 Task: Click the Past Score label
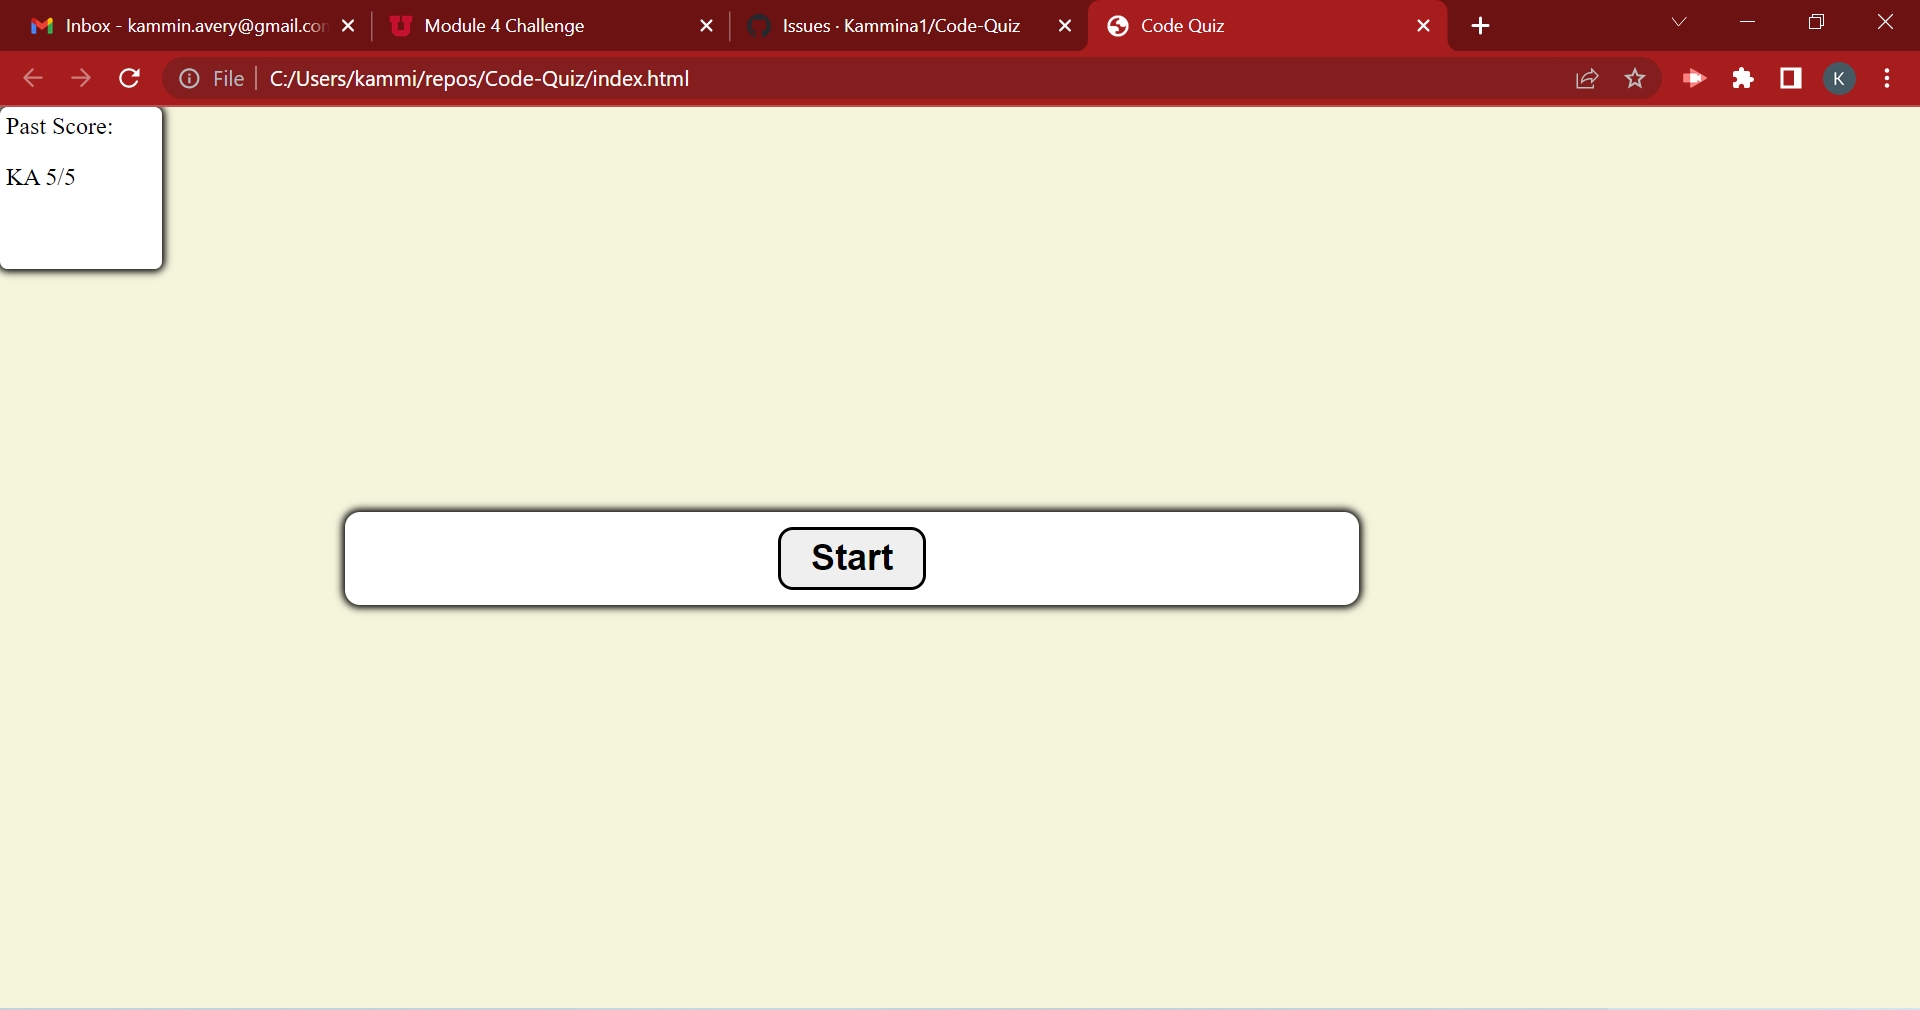[60, 127]
